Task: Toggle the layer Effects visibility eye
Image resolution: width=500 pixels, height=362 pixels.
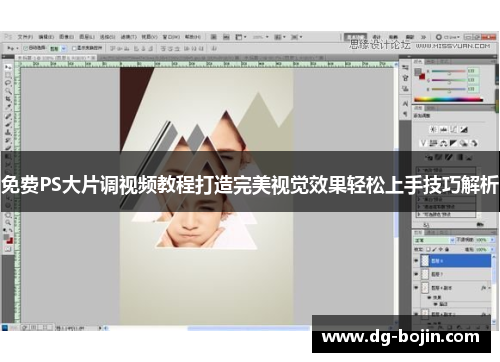Action: [430, 297]
